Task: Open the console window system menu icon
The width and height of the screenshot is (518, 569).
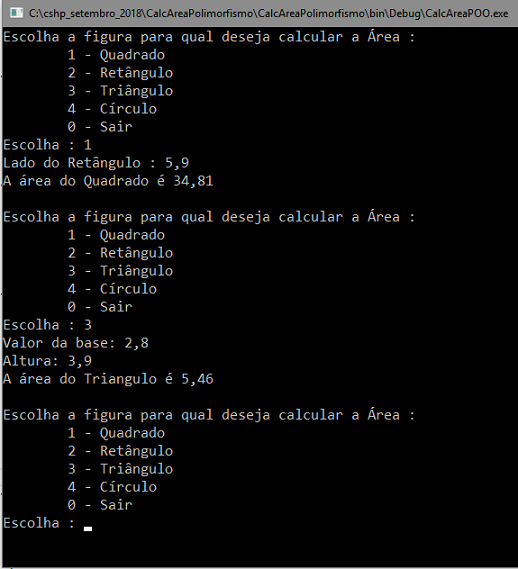Action: pyautogui.click(x=16, y=13)
